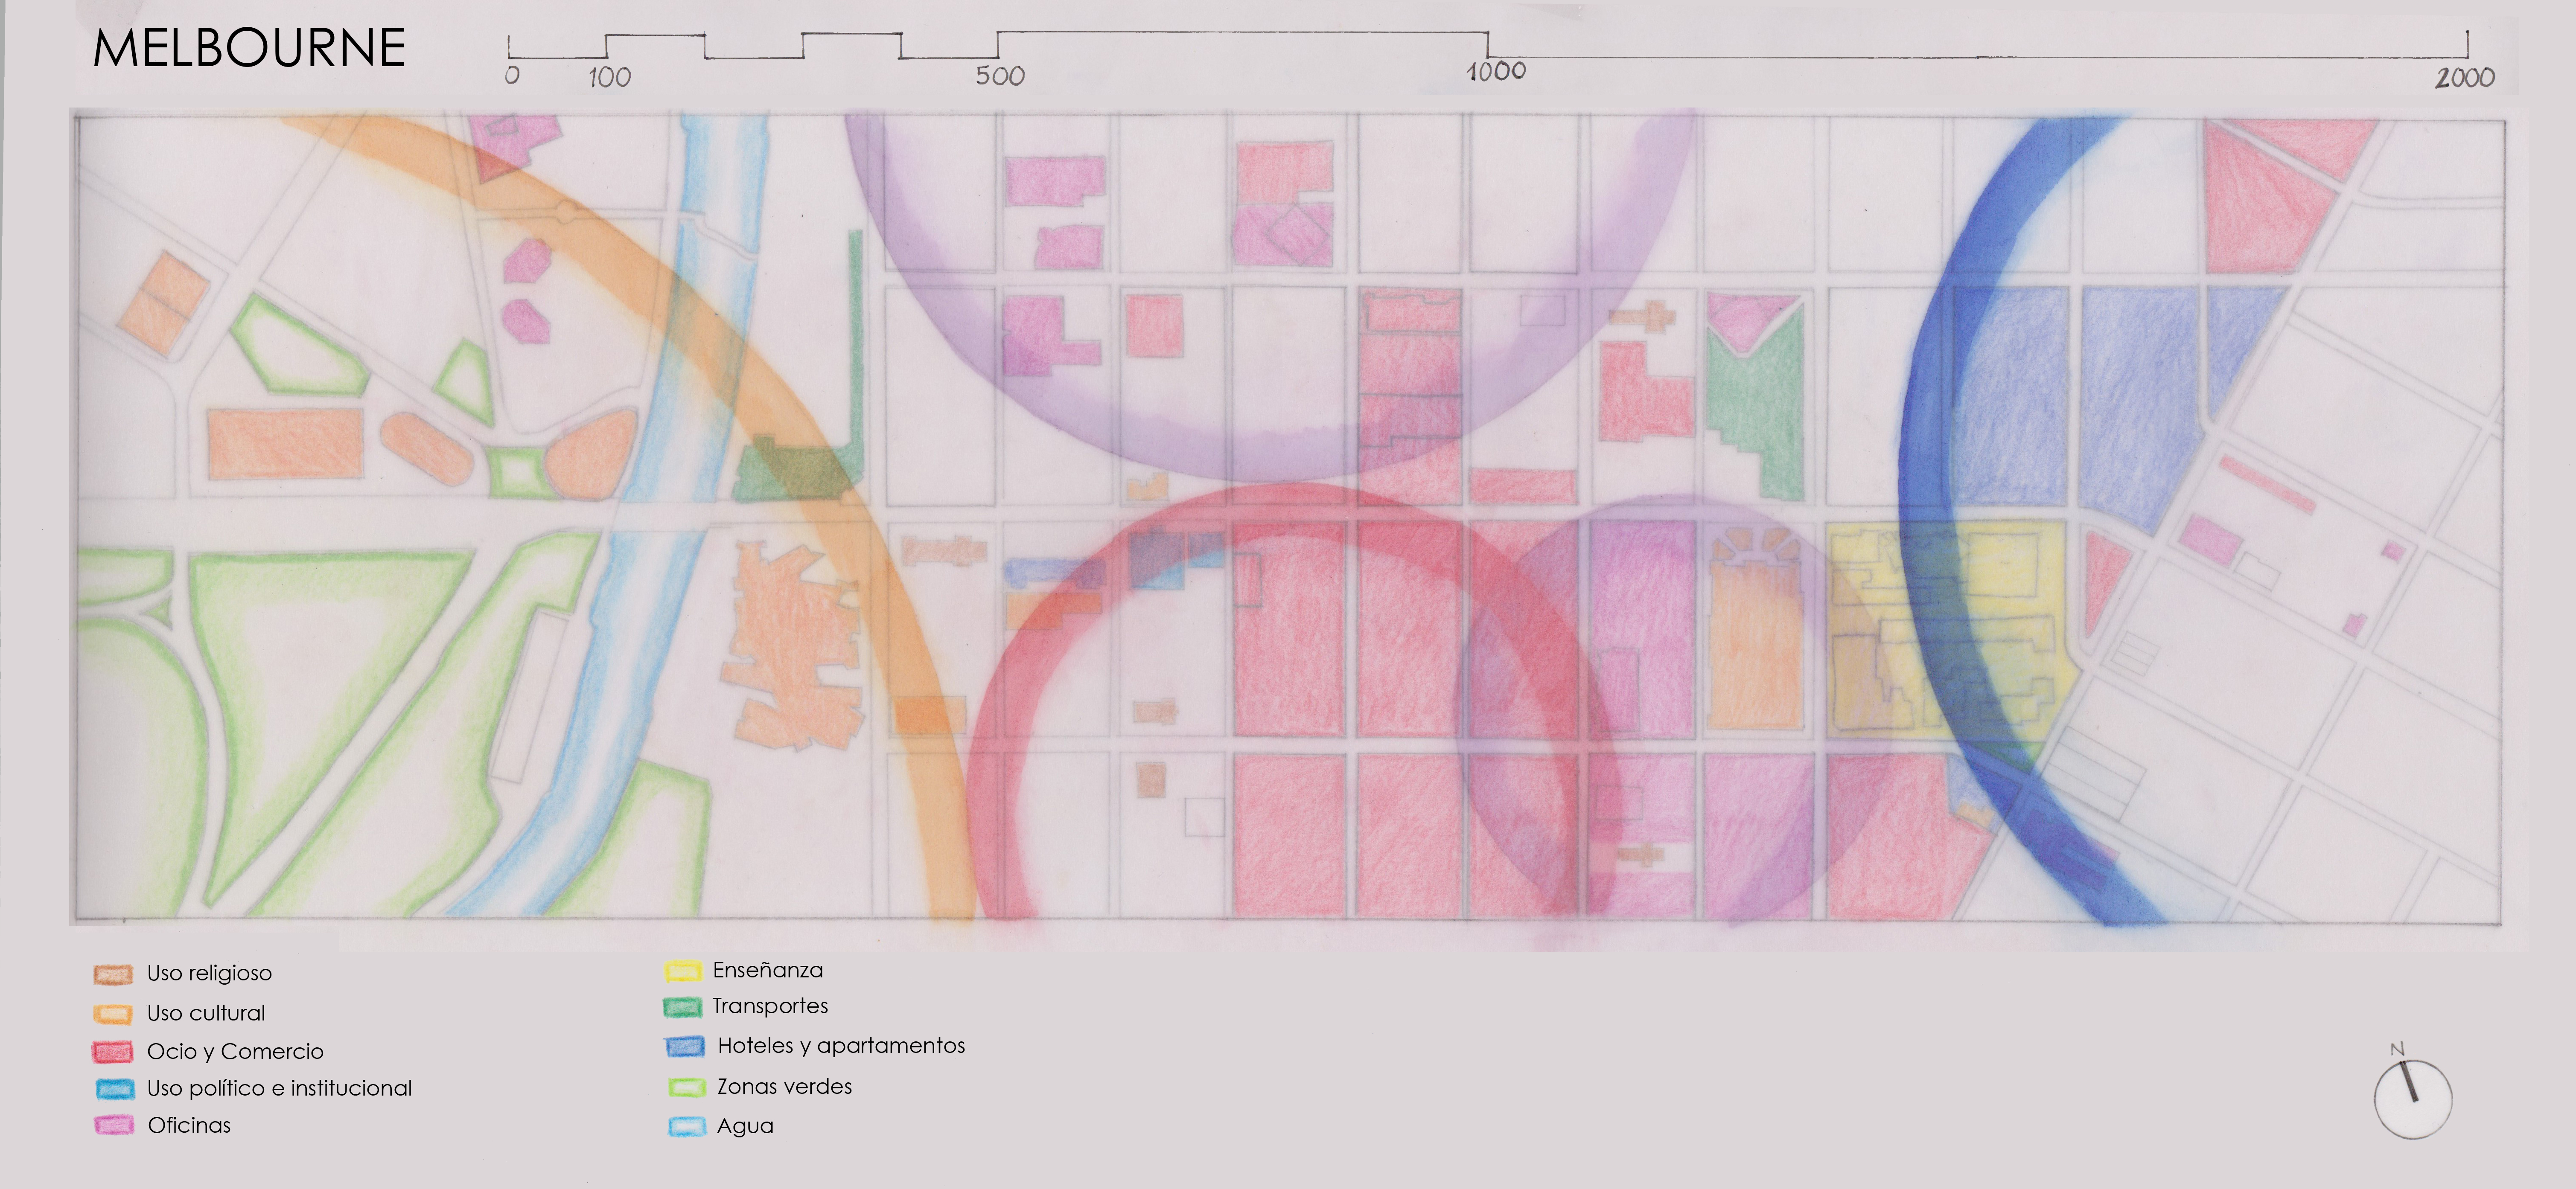This screenshot has width=2576, height=1189.
Task: Click the Ocio y Comercio red swatch
Action: [x=113, y=1052]
